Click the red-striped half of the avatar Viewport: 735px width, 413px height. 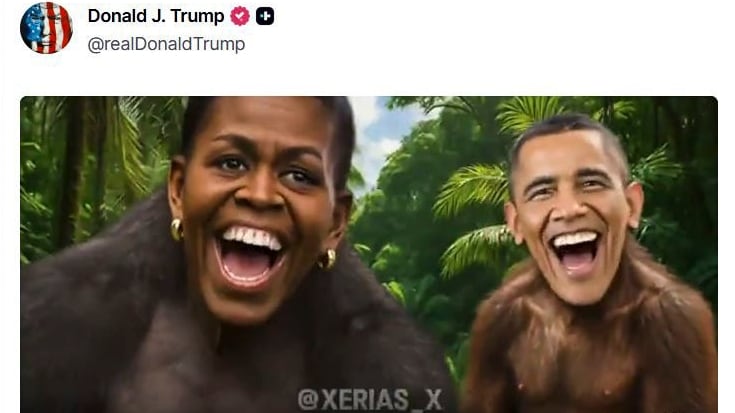click(x=60, y=28)
